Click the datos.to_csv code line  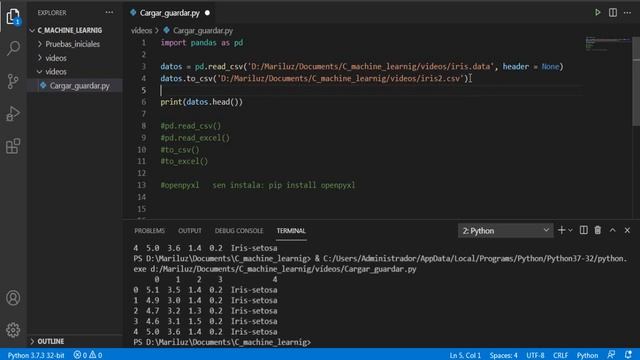click(x=314, y=78)
